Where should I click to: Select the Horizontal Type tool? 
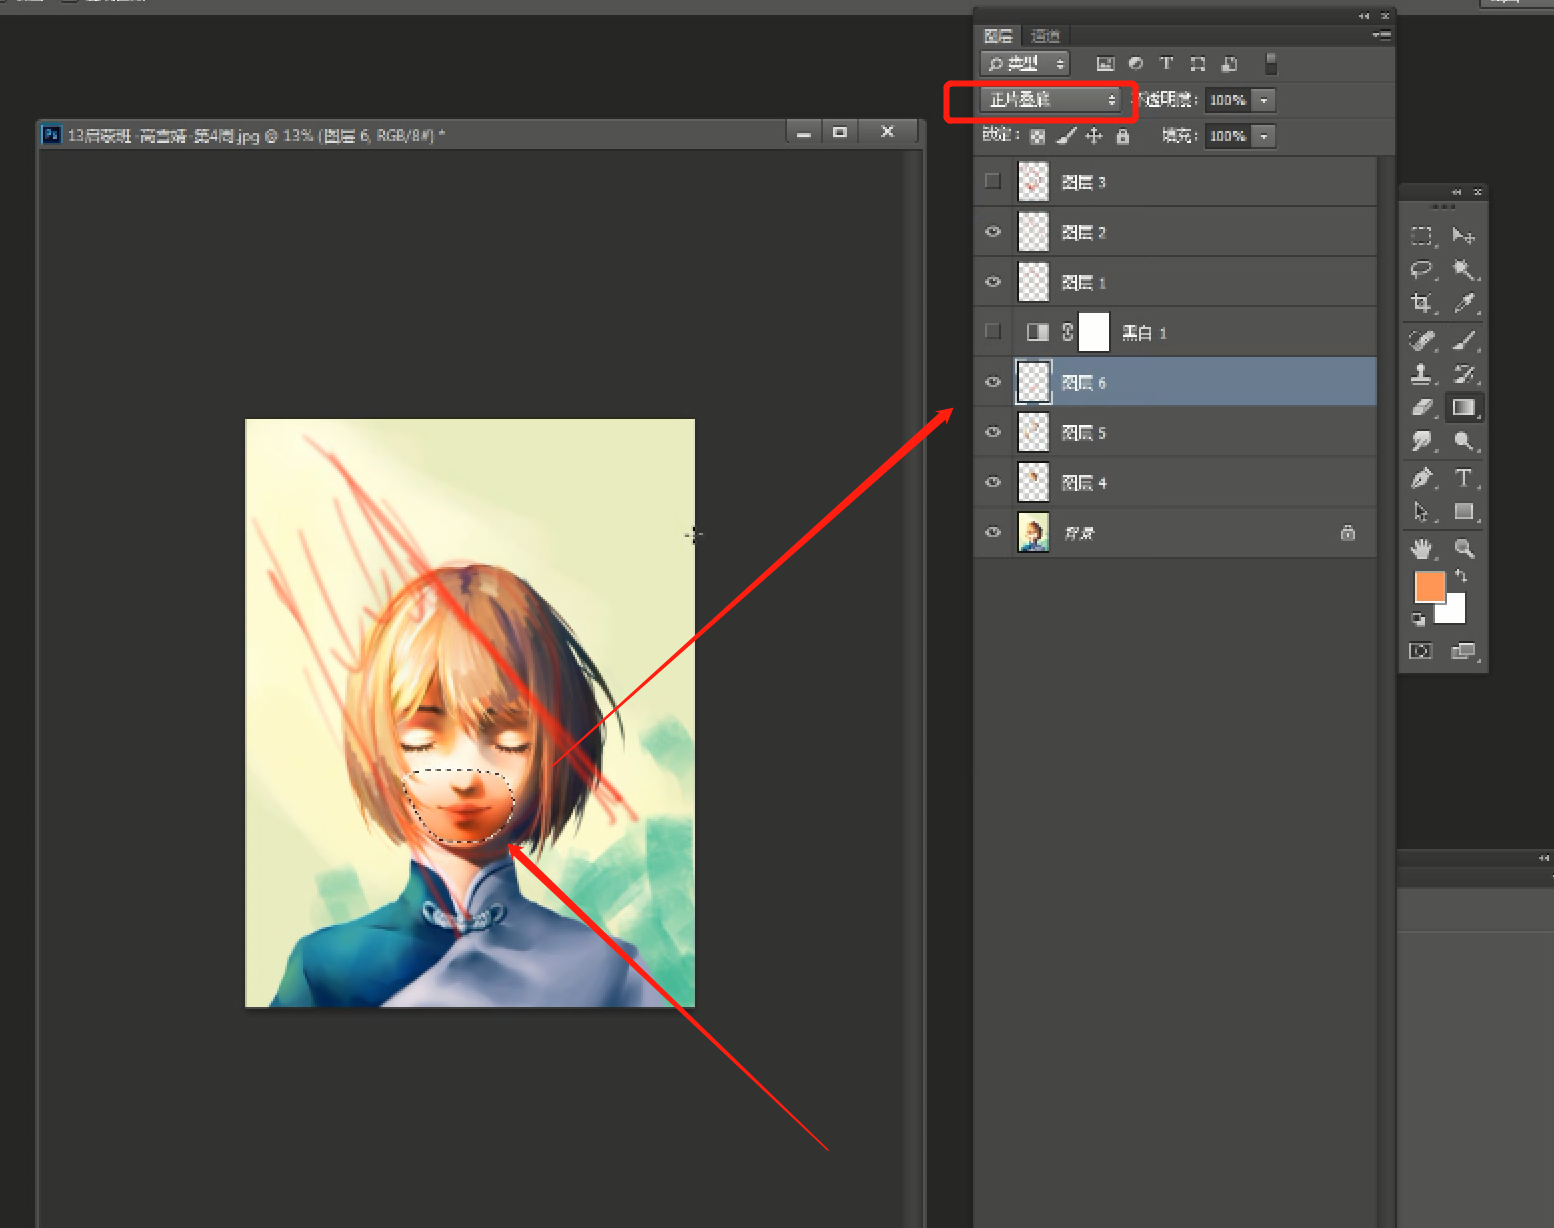pyautogui.click(x=1464, y=478)
